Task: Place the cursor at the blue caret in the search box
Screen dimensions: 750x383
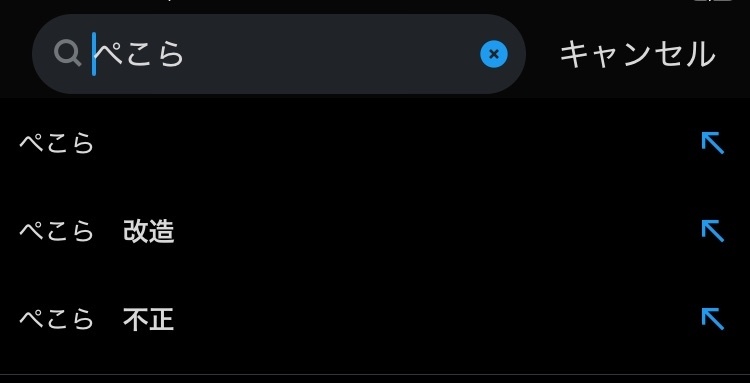Action: tap(94, 54)
